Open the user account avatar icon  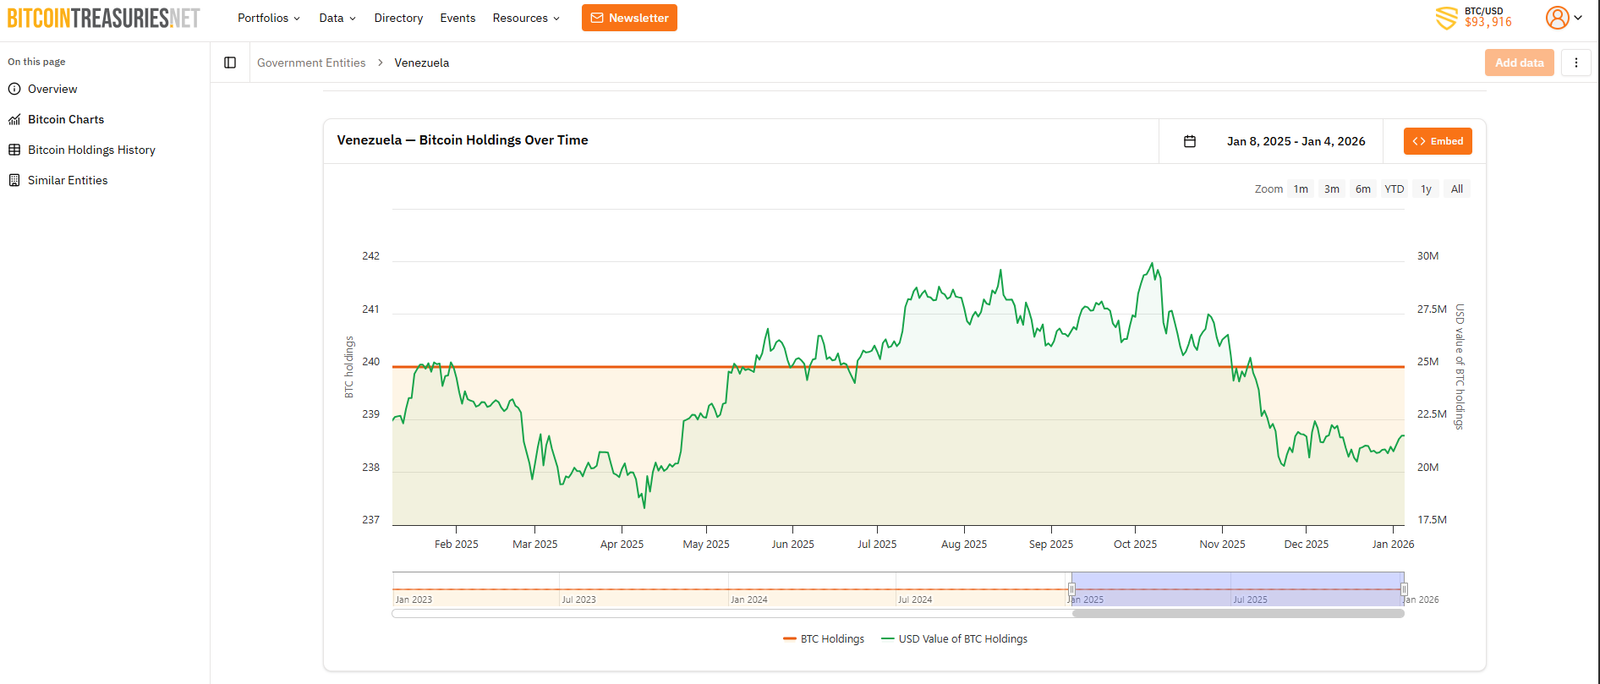pyautogui.click(x=1557, y=18)
